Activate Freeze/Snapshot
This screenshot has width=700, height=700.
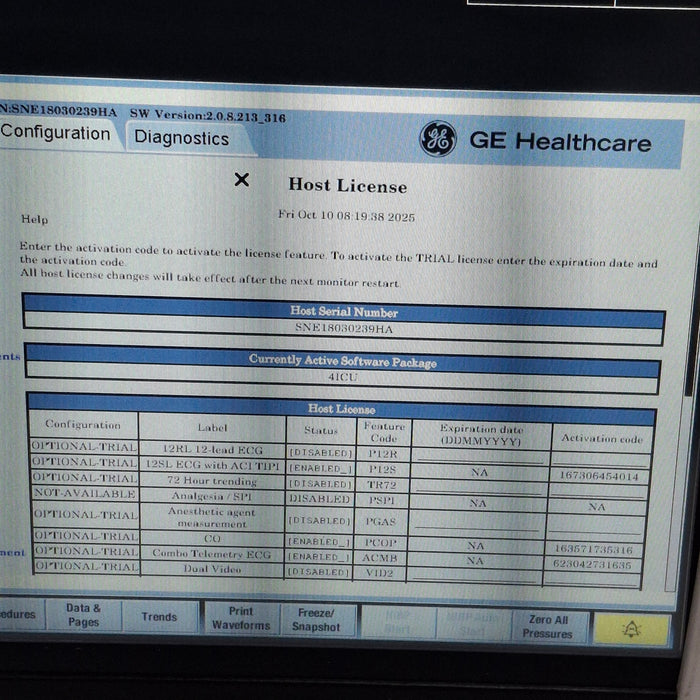tap(316, 620)
